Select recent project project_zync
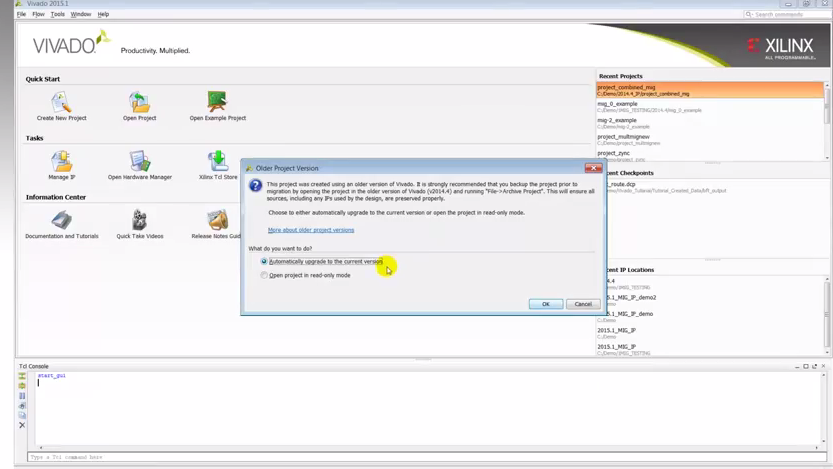 pyautogui.click(x=710, y=155)
